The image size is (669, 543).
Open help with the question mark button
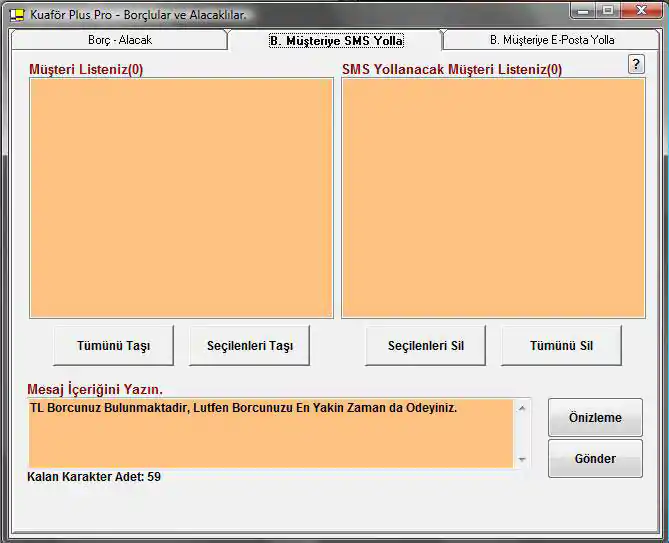pos(636,64)
